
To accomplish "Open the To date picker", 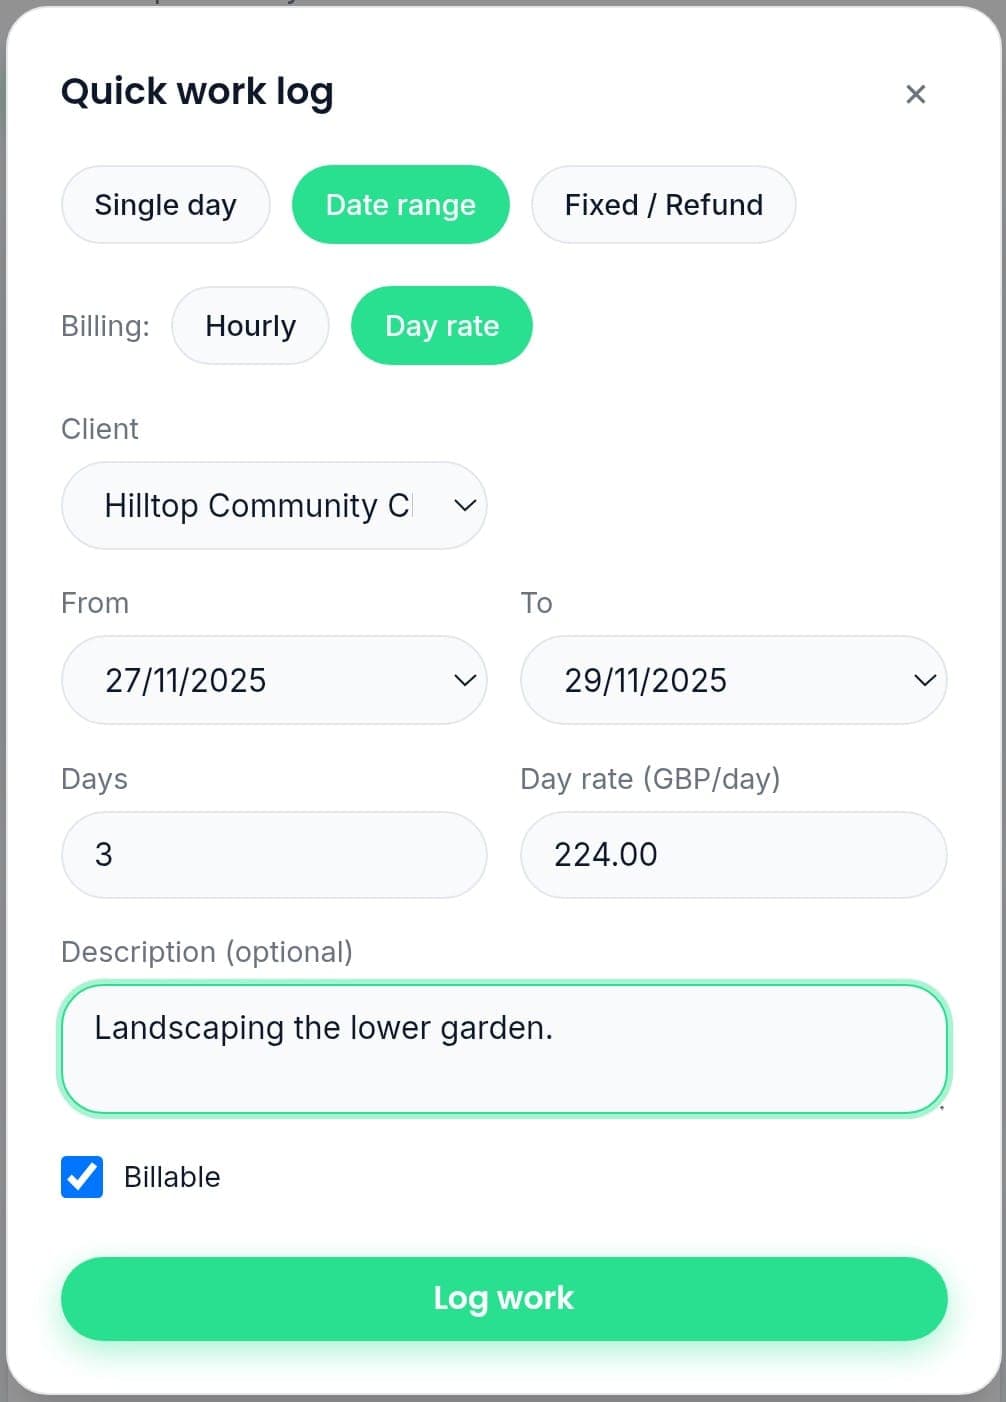I will (x=733, y=680).
